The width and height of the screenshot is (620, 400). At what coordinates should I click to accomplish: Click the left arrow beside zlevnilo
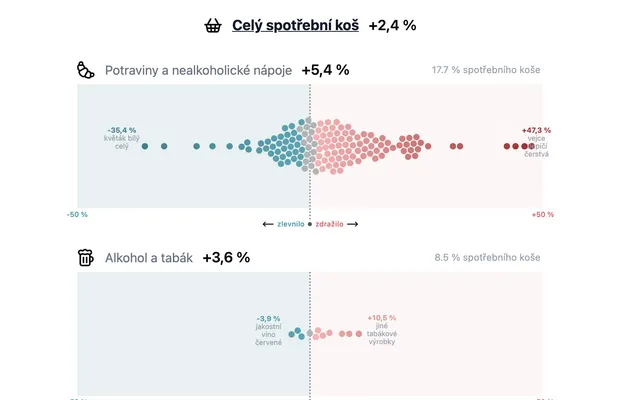268,224
